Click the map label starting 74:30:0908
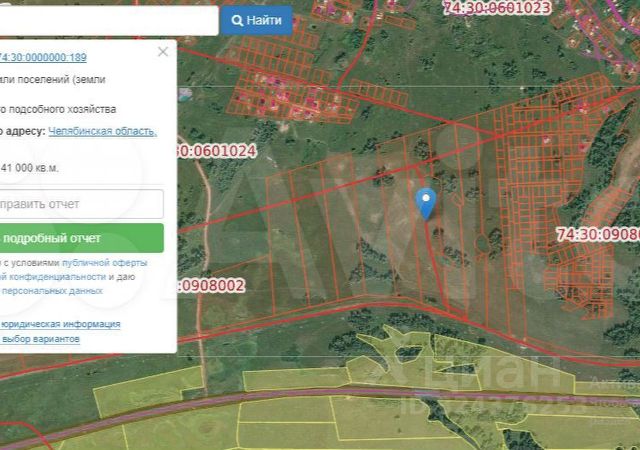 [598, 234]
